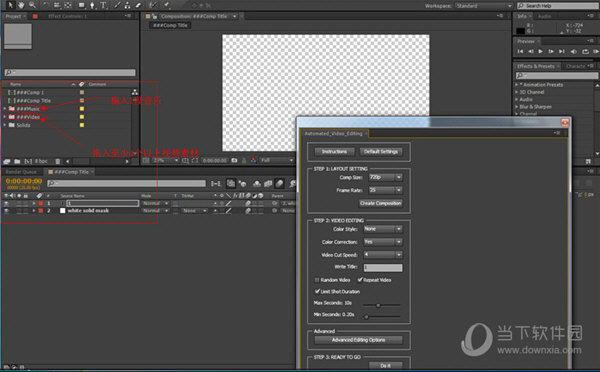Screen dimensions: 600x372
Task: Click the new folder icon in Project panel
Action: (x=17, y=162)
